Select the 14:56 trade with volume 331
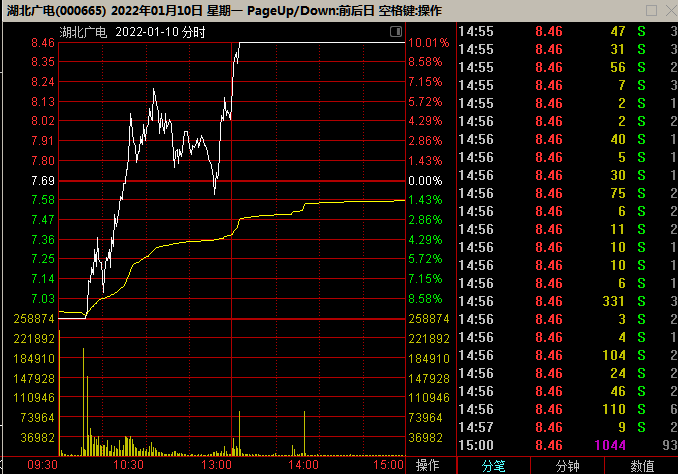Screen dimensions: 678x474 pyautogui.click(x=567, y=301)
